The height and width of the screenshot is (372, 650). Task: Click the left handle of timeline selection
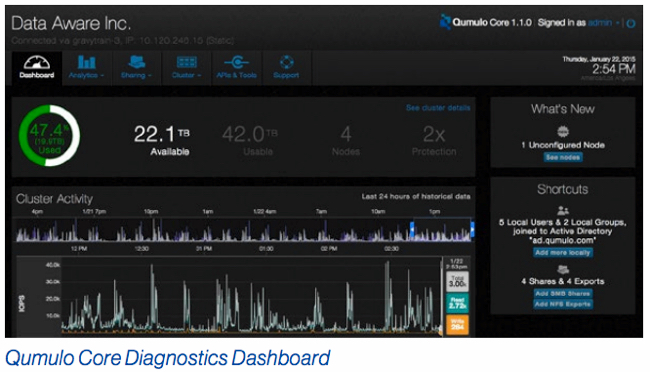(x=412, y=229)
